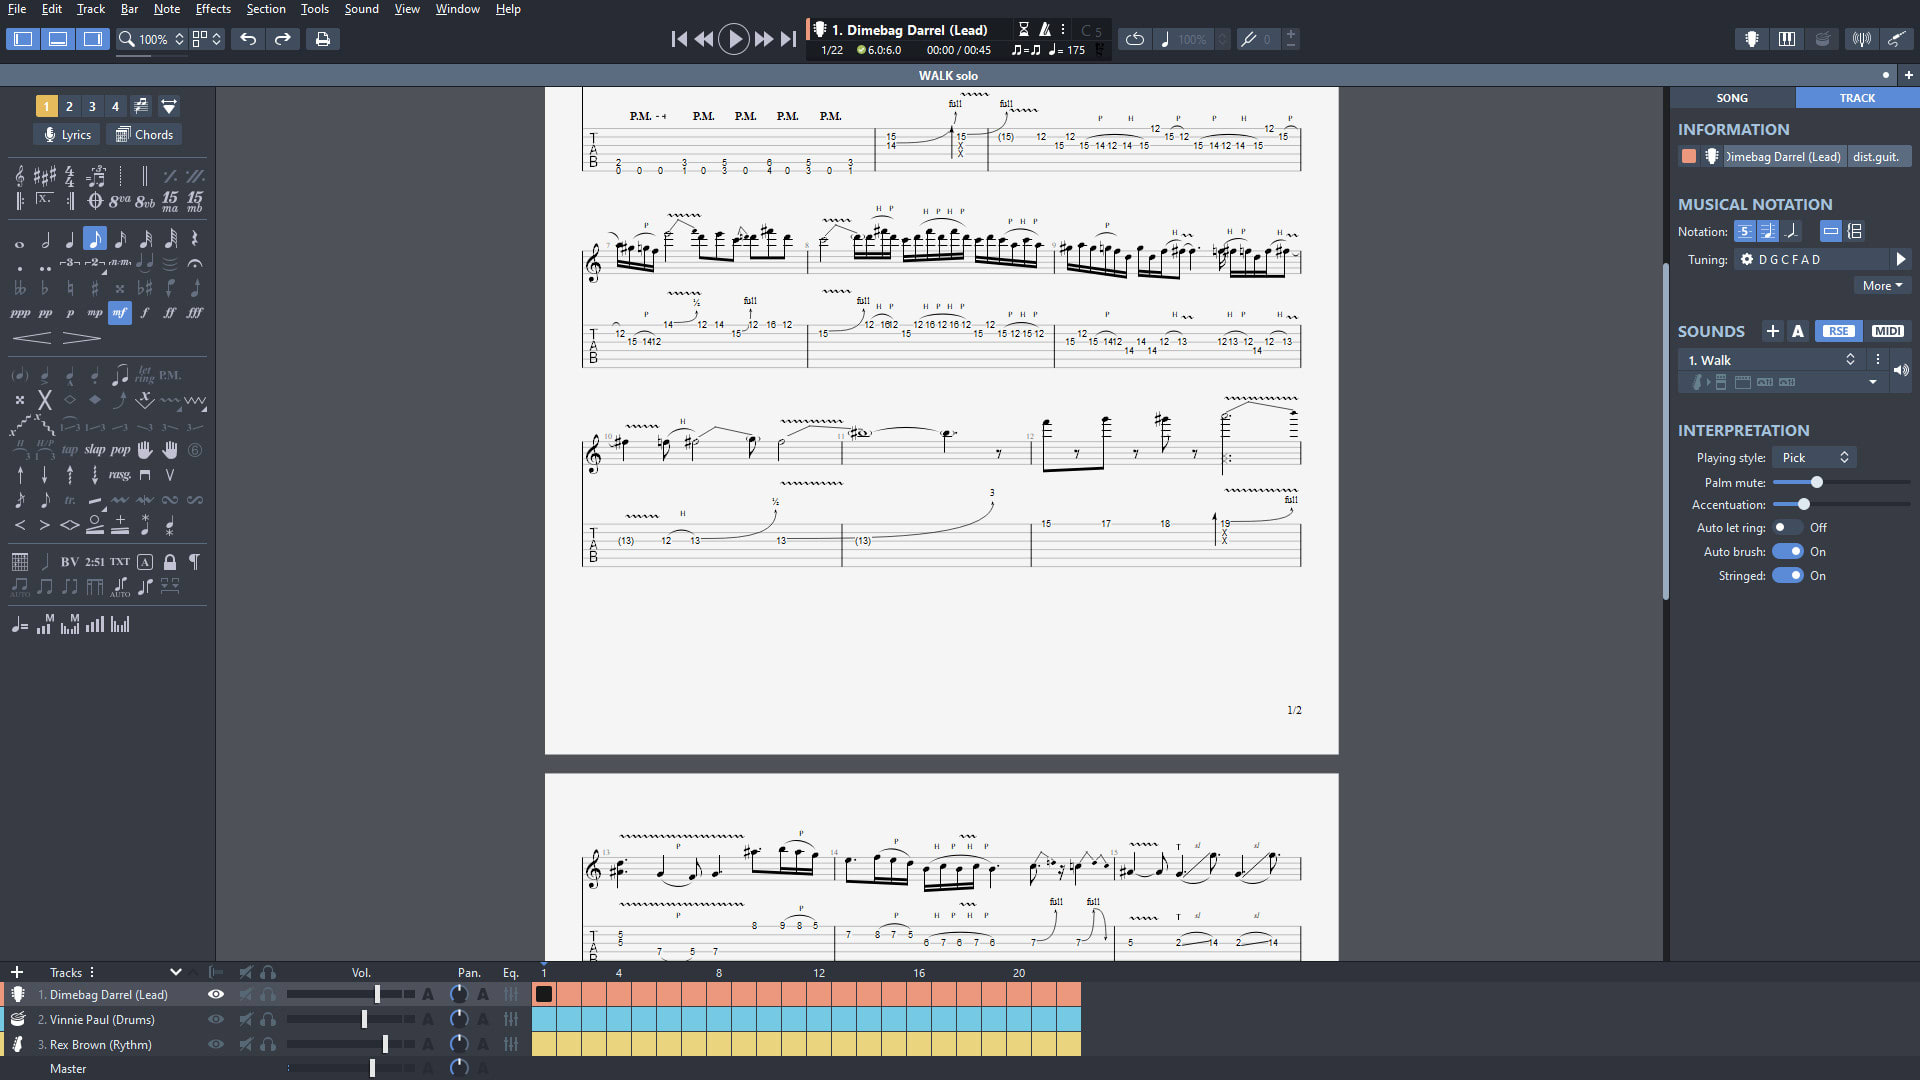Toggle visibility of Dimebag Darrel Lead track
The image size is (1920, 1080).
pos(215,994)
